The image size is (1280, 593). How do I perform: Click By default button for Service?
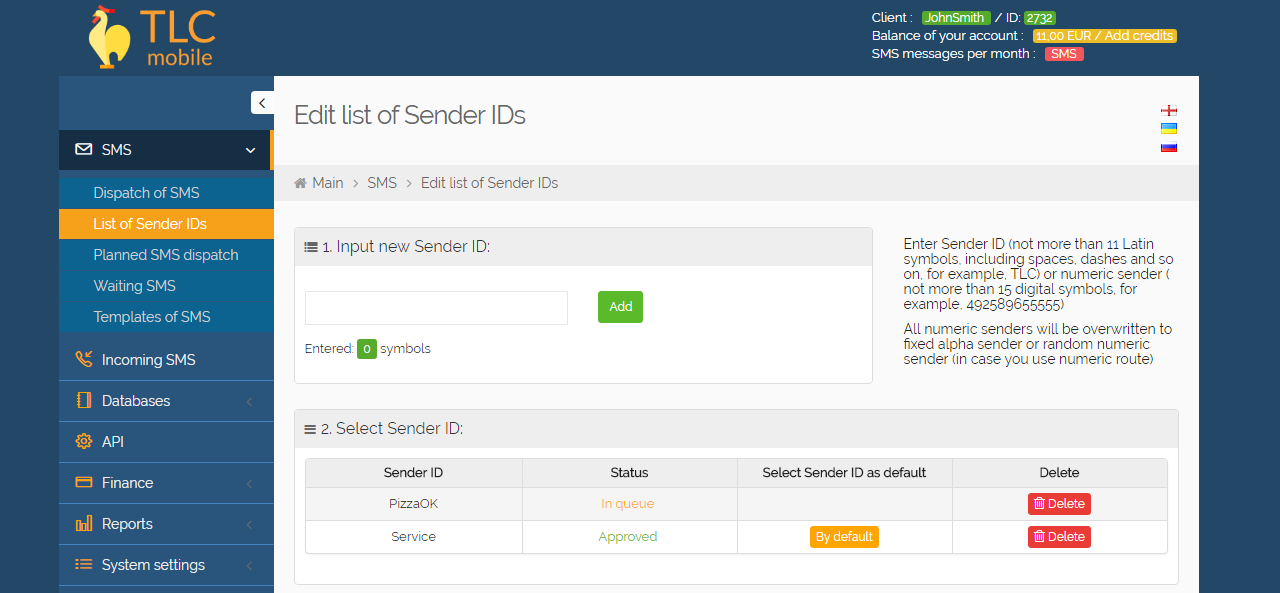point(844,537)
